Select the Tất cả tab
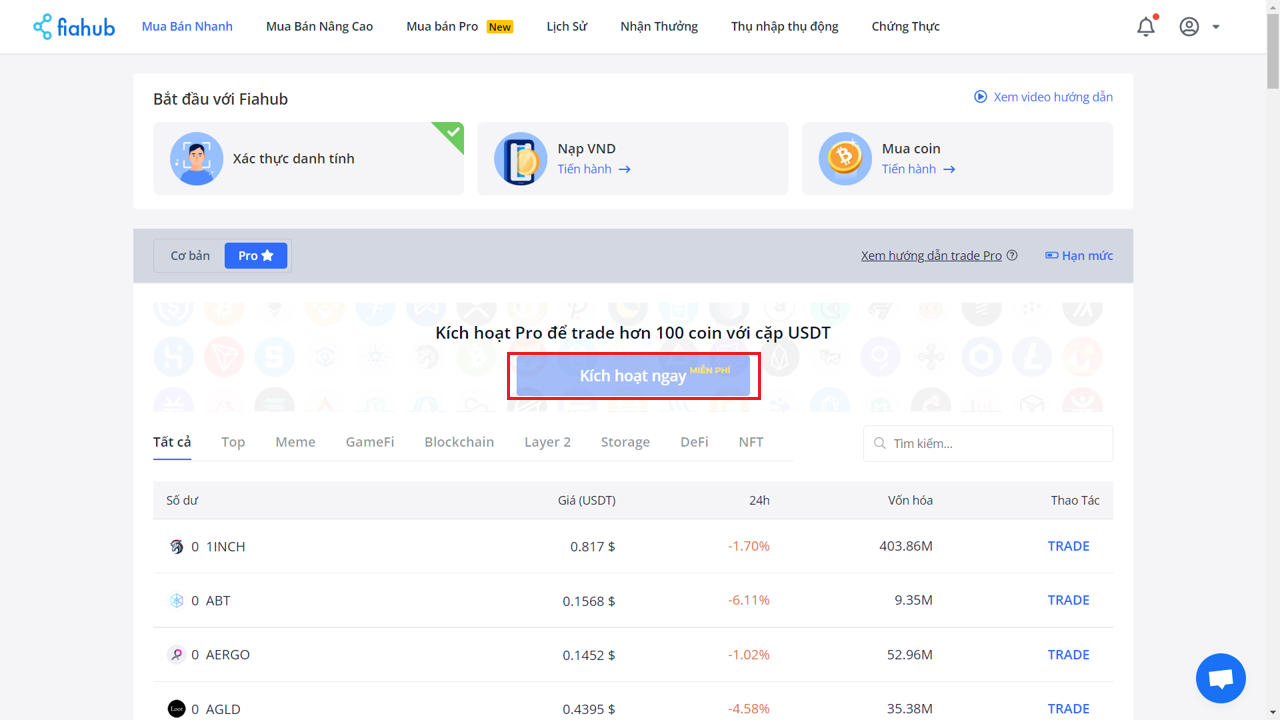Viewport: 1280px width, 720px height. (172, 441)
